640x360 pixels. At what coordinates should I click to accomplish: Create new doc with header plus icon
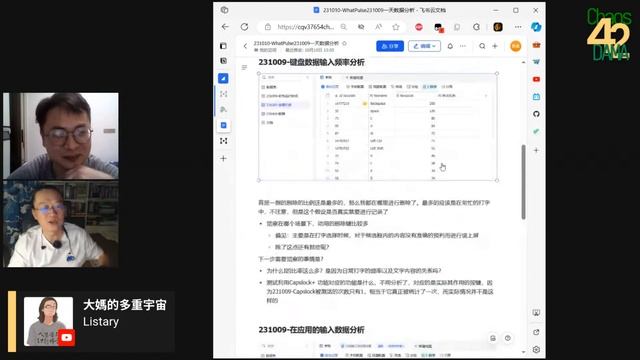click(x=495, y=46)
